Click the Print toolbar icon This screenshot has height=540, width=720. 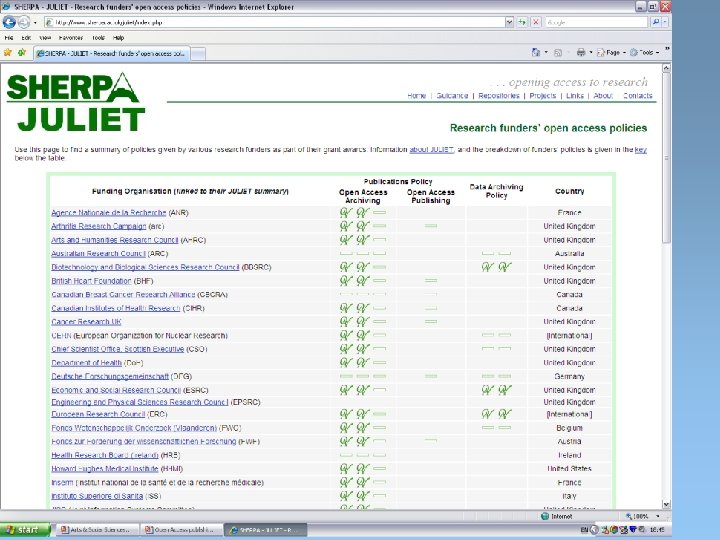(581, 52)
